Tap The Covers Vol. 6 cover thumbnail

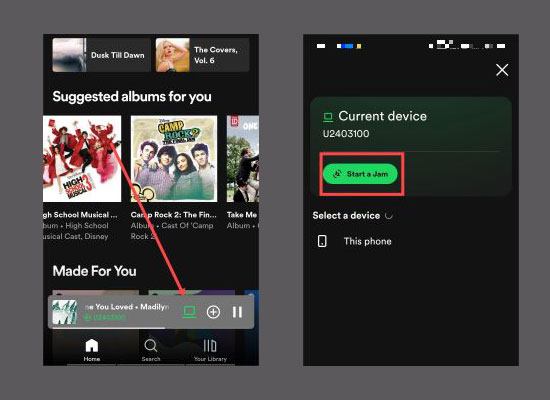[x=173, y=55]
